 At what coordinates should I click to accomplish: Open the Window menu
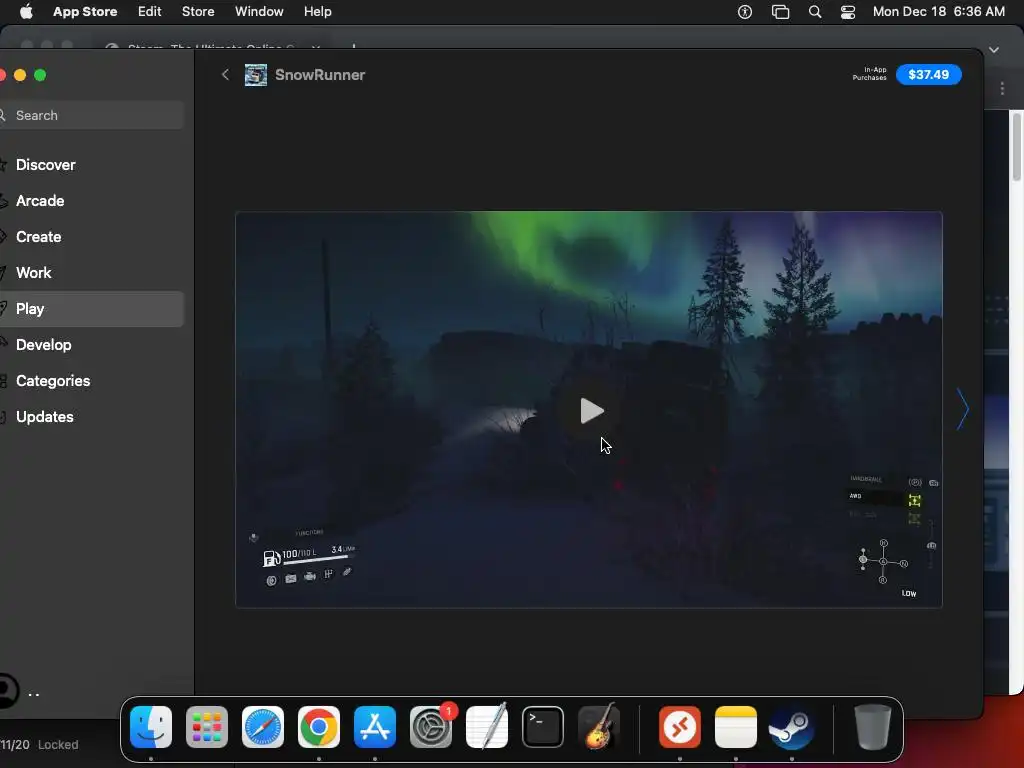point(259,11)
